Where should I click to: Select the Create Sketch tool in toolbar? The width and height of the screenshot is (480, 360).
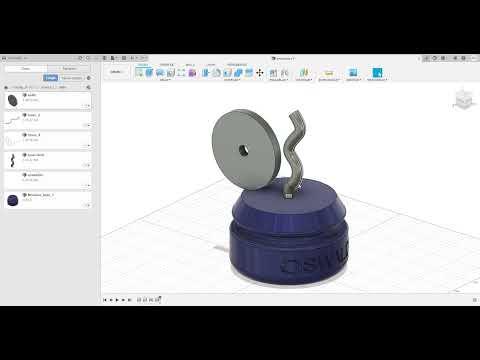[139, 72]
